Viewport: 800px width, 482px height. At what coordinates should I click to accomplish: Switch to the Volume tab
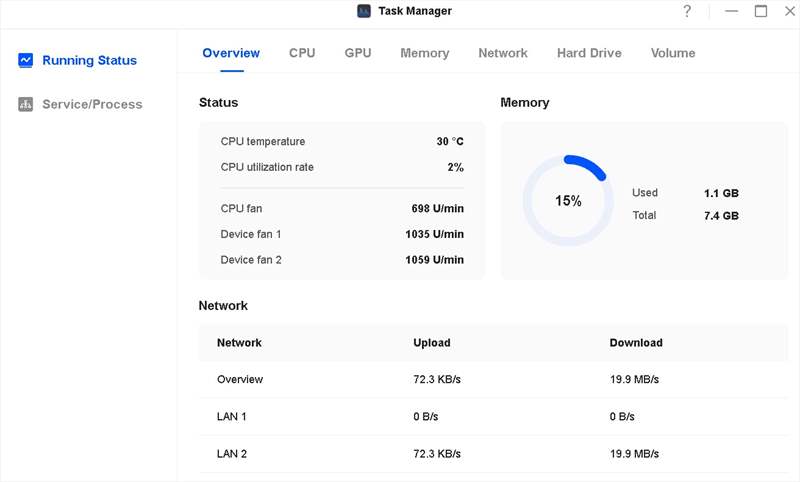pyautogui.click(x=673, y=53)
